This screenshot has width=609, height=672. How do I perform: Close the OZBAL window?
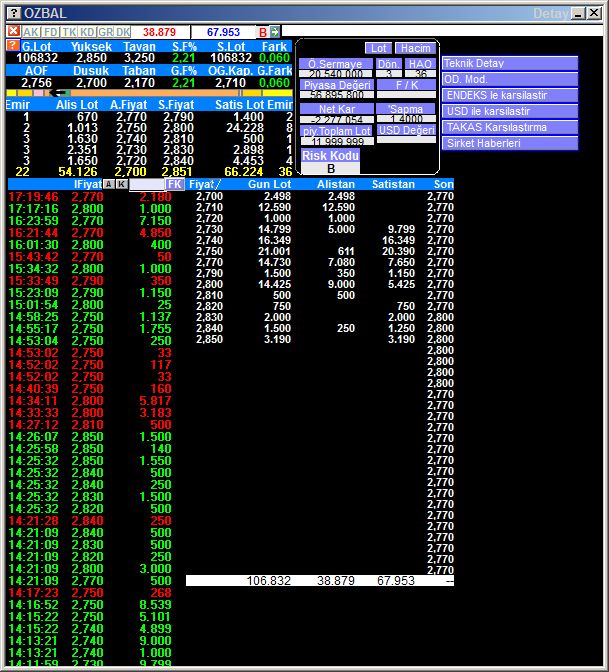pos(594,13)
